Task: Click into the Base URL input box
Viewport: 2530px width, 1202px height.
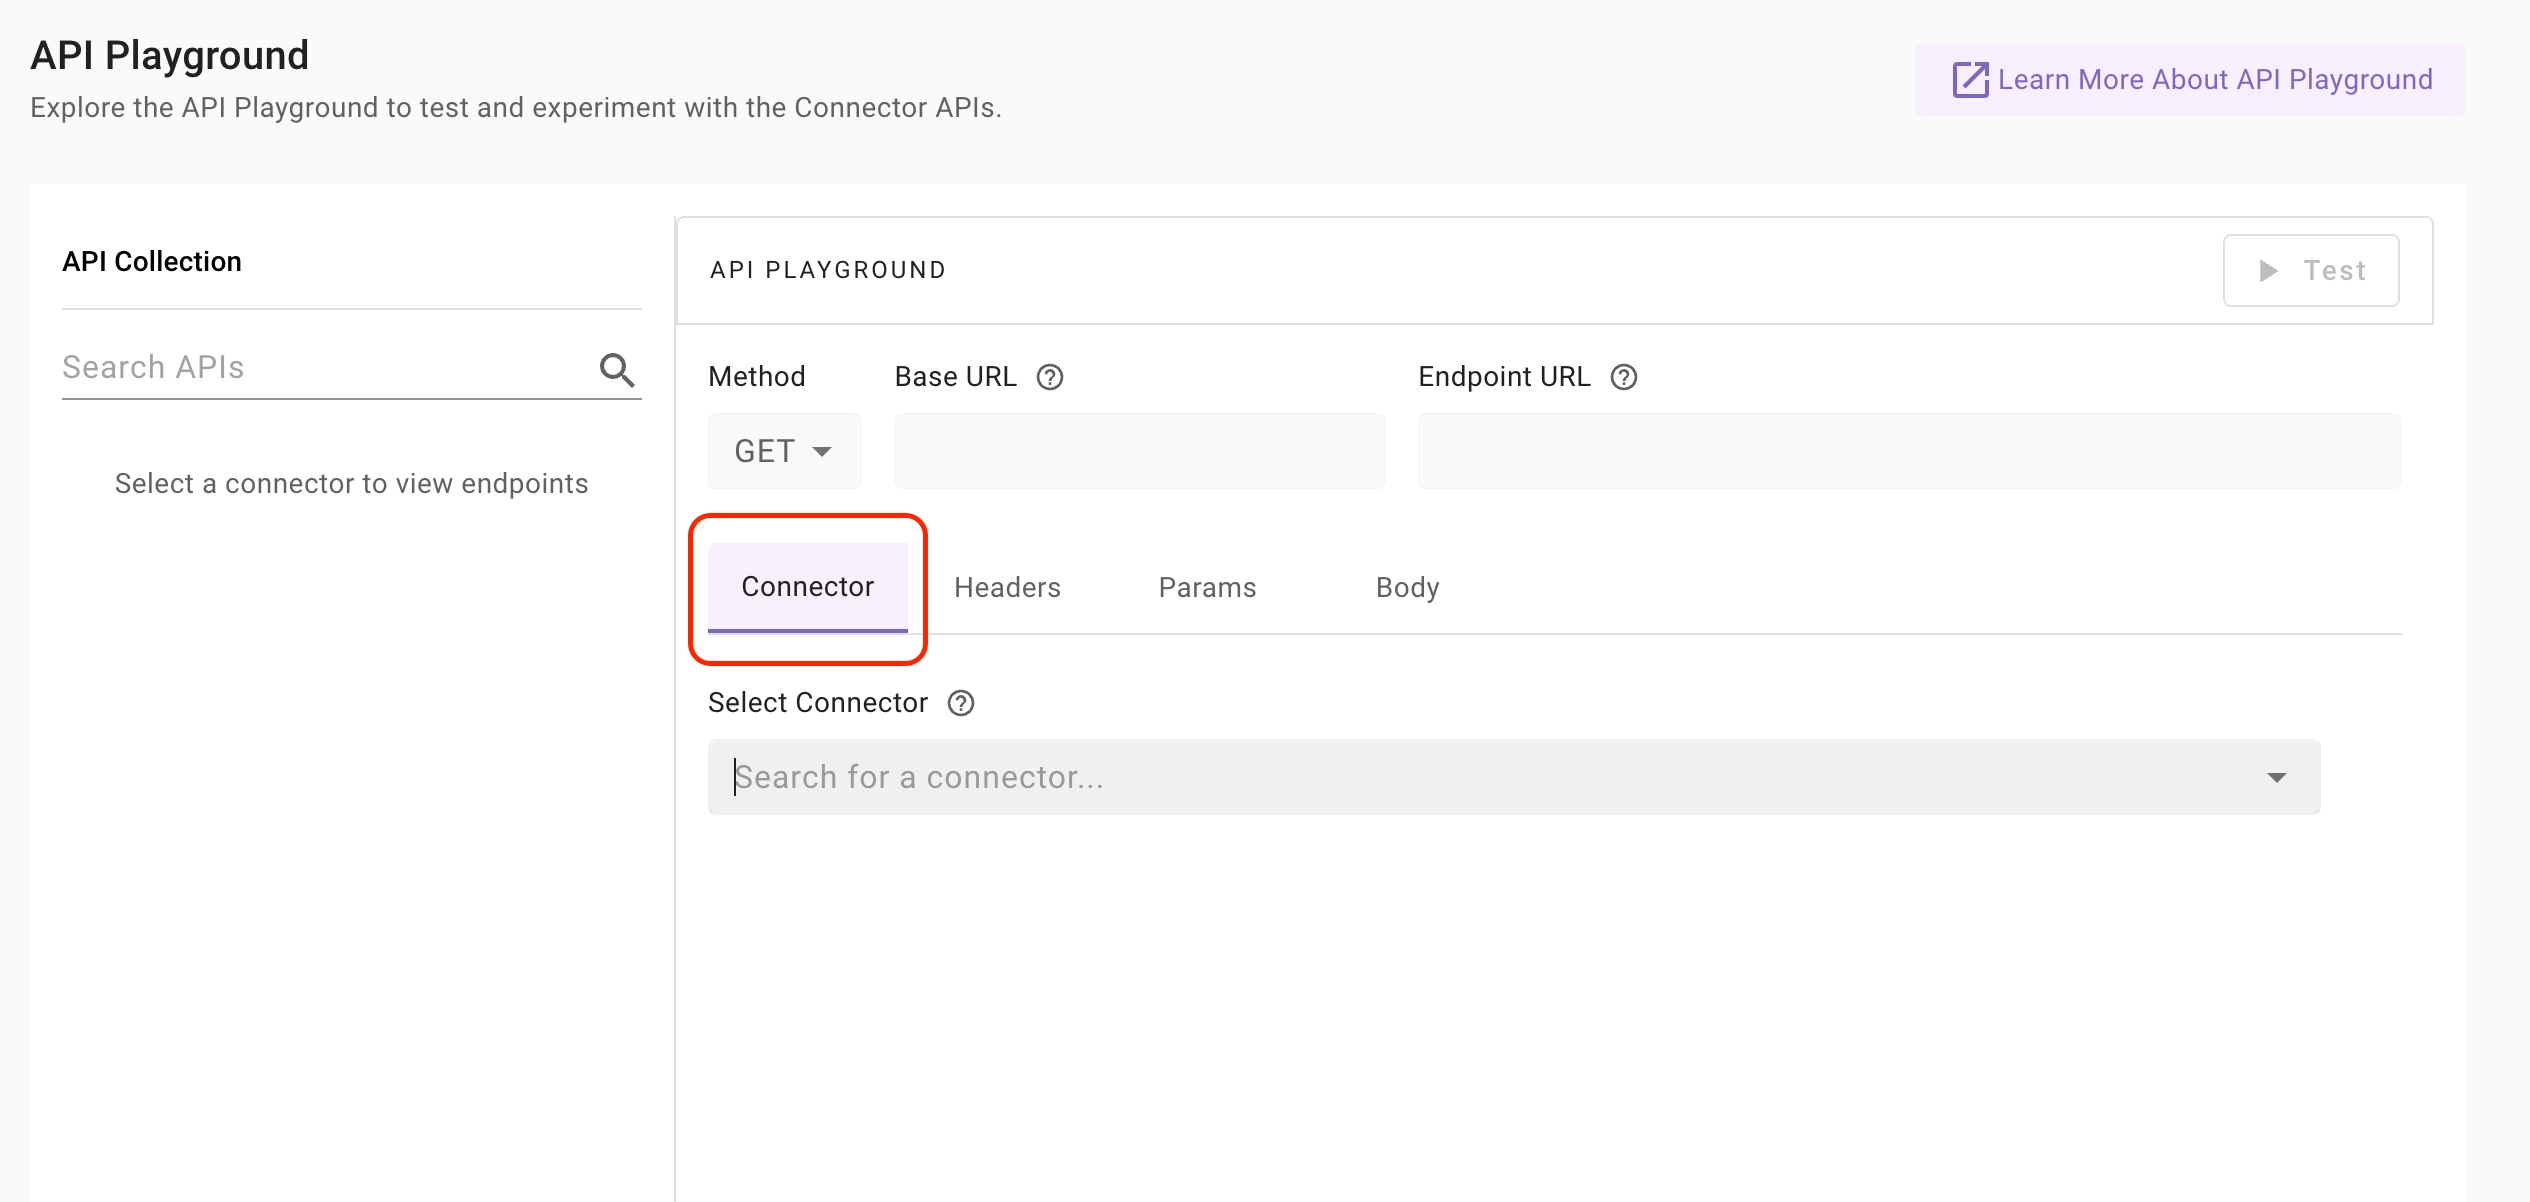Action: click(x=1139, y=451)
